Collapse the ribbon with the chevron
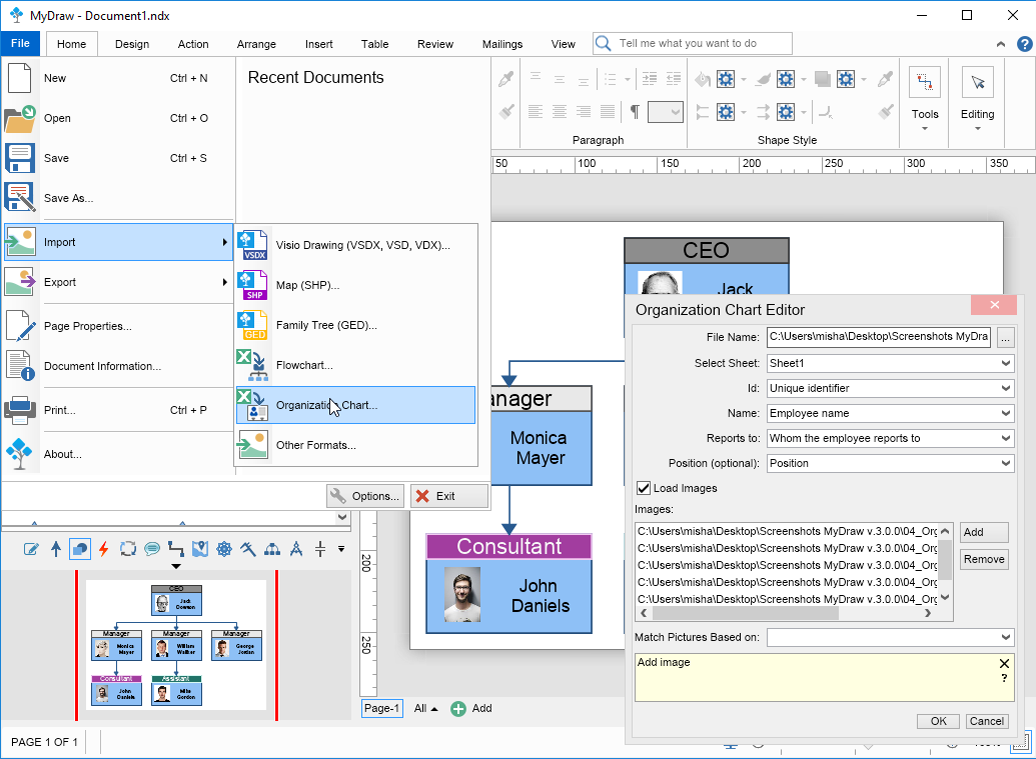 [x=1000, y=44]
